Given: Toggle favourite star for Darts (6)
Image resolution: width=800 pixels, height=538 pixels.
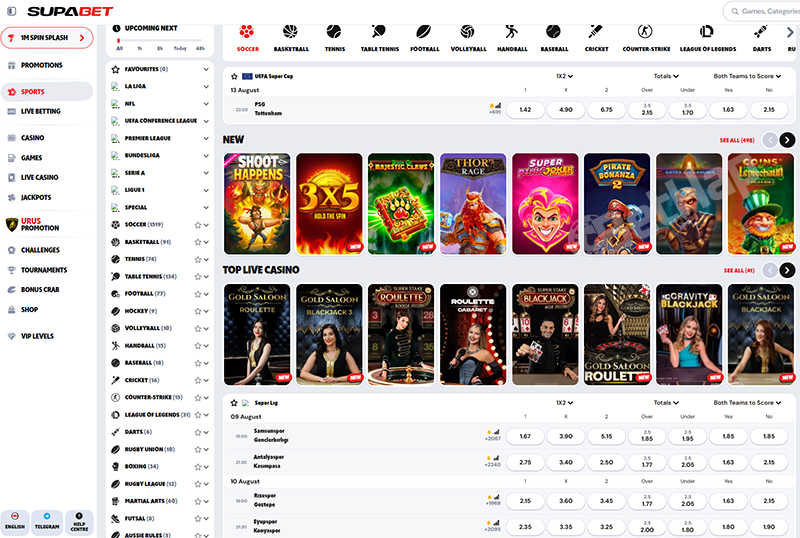Looking at the screenshot, I should coord(197,432).
